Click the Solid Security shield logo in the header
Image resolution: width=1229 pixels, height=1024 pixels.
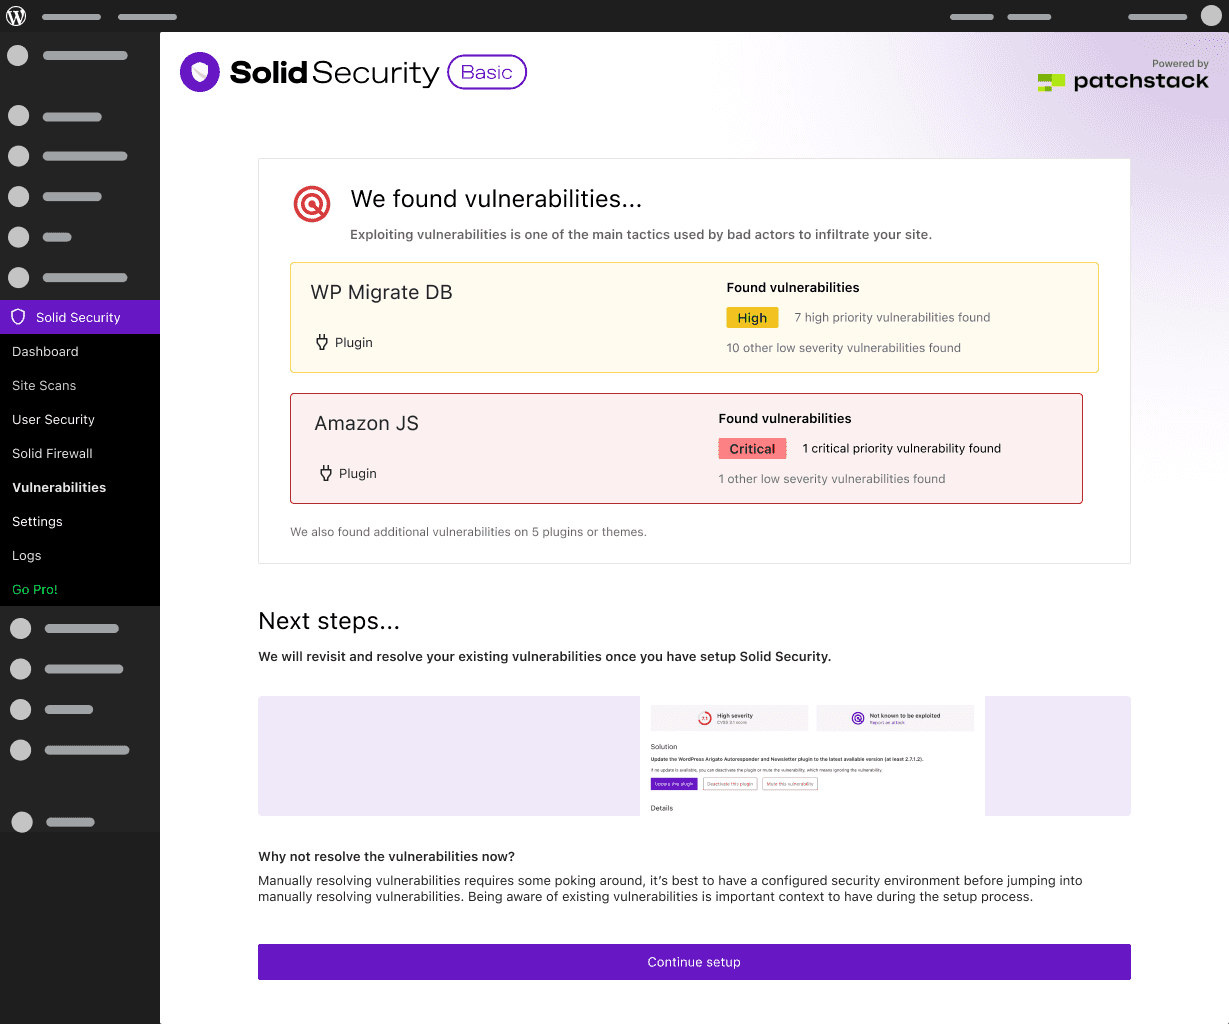click(200, 72)
